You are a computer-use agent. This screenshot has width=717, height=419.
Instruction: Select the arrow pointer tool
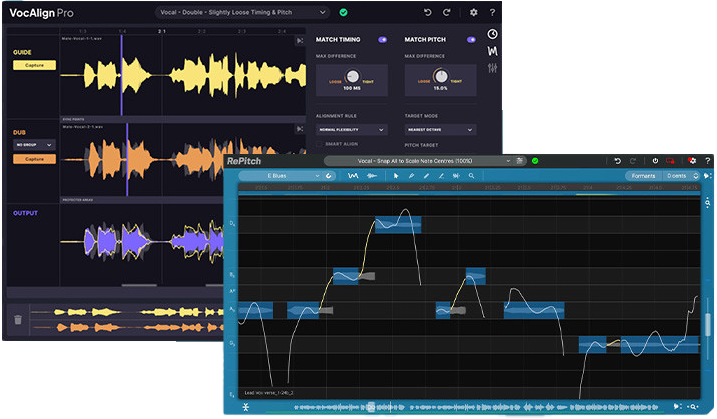tap(396, 176)
